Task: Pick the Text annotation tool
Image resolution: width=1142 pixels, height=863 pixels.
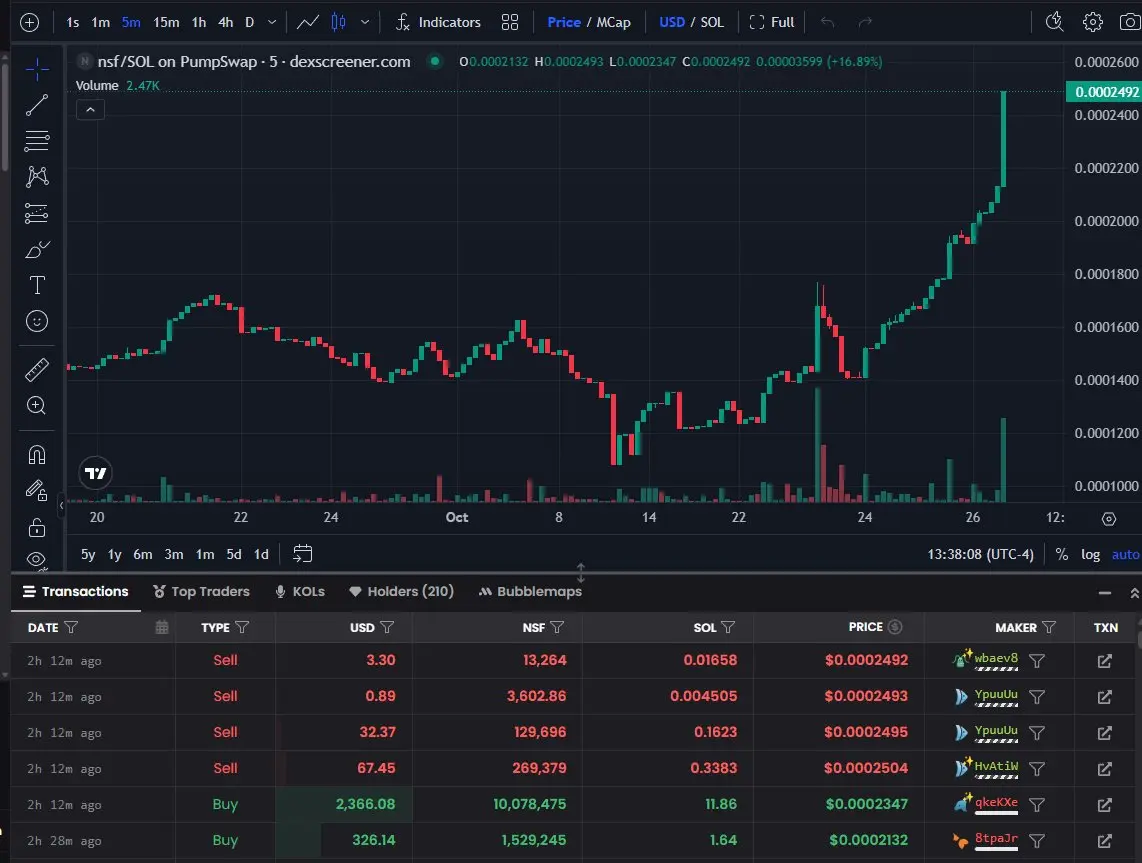Action: click(37, 285)
